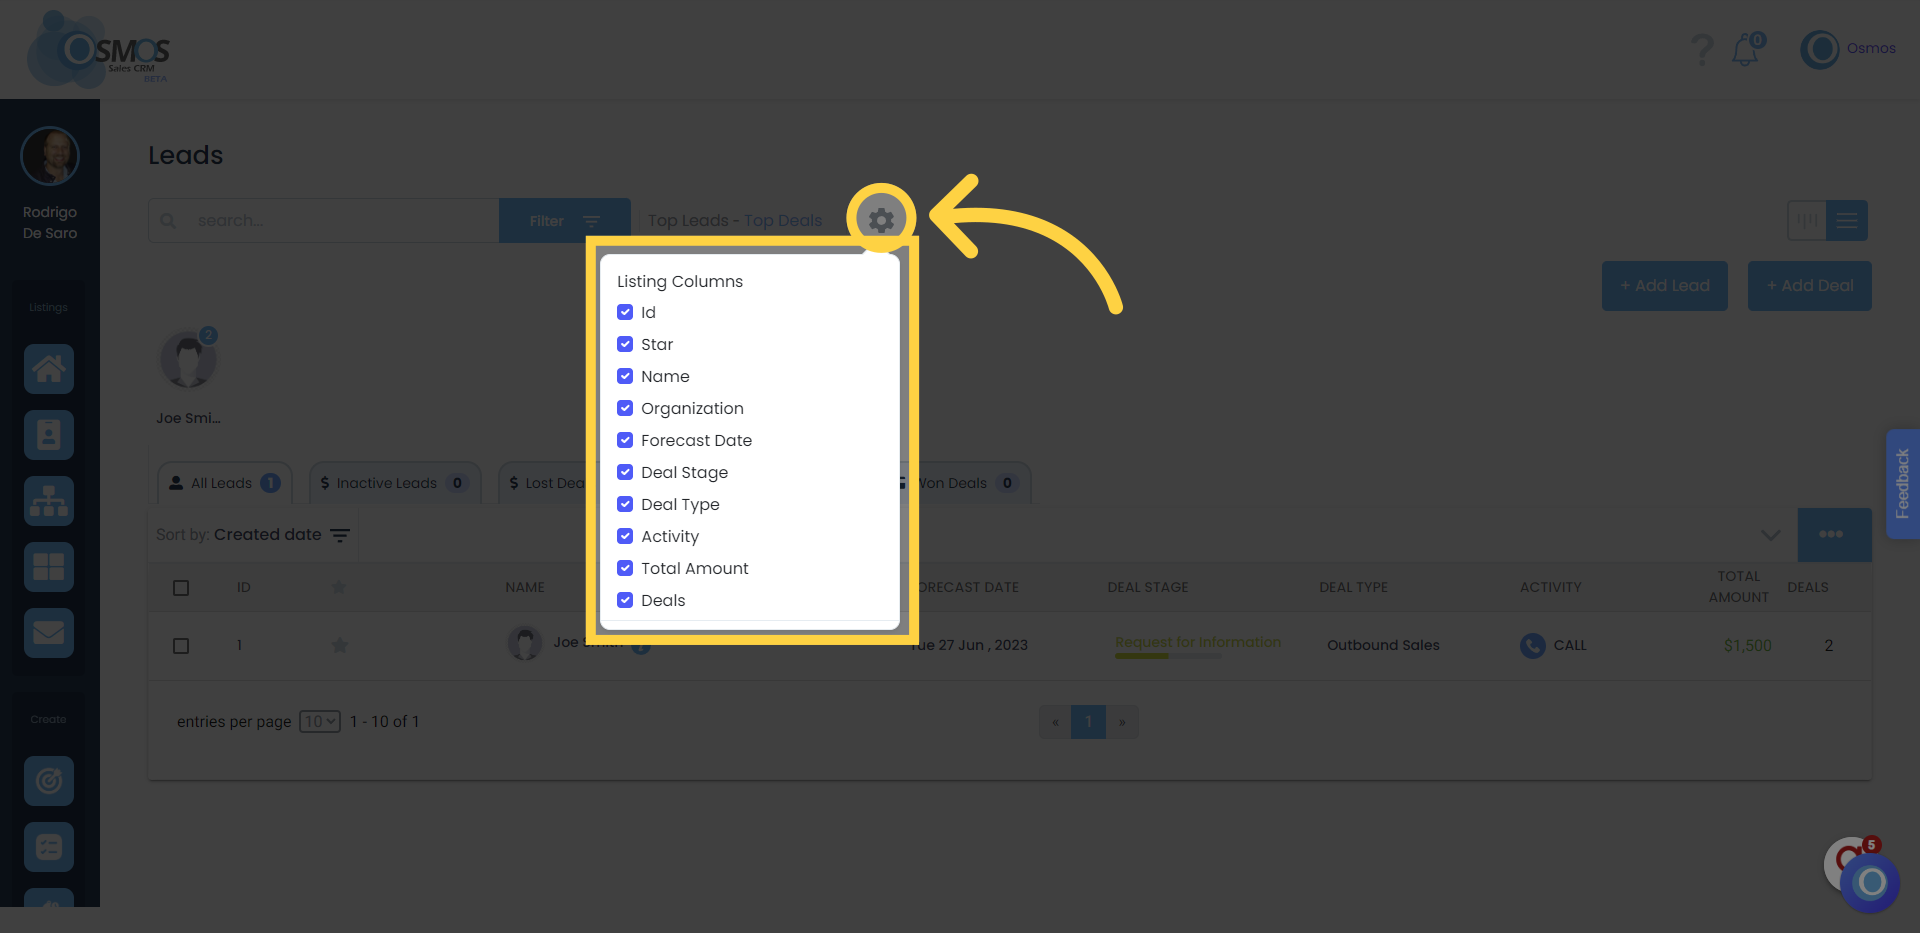Uncheck the Deal Stage column checkbox
1920x933 pixels.
pyautogui.click(x=625, y=472)
